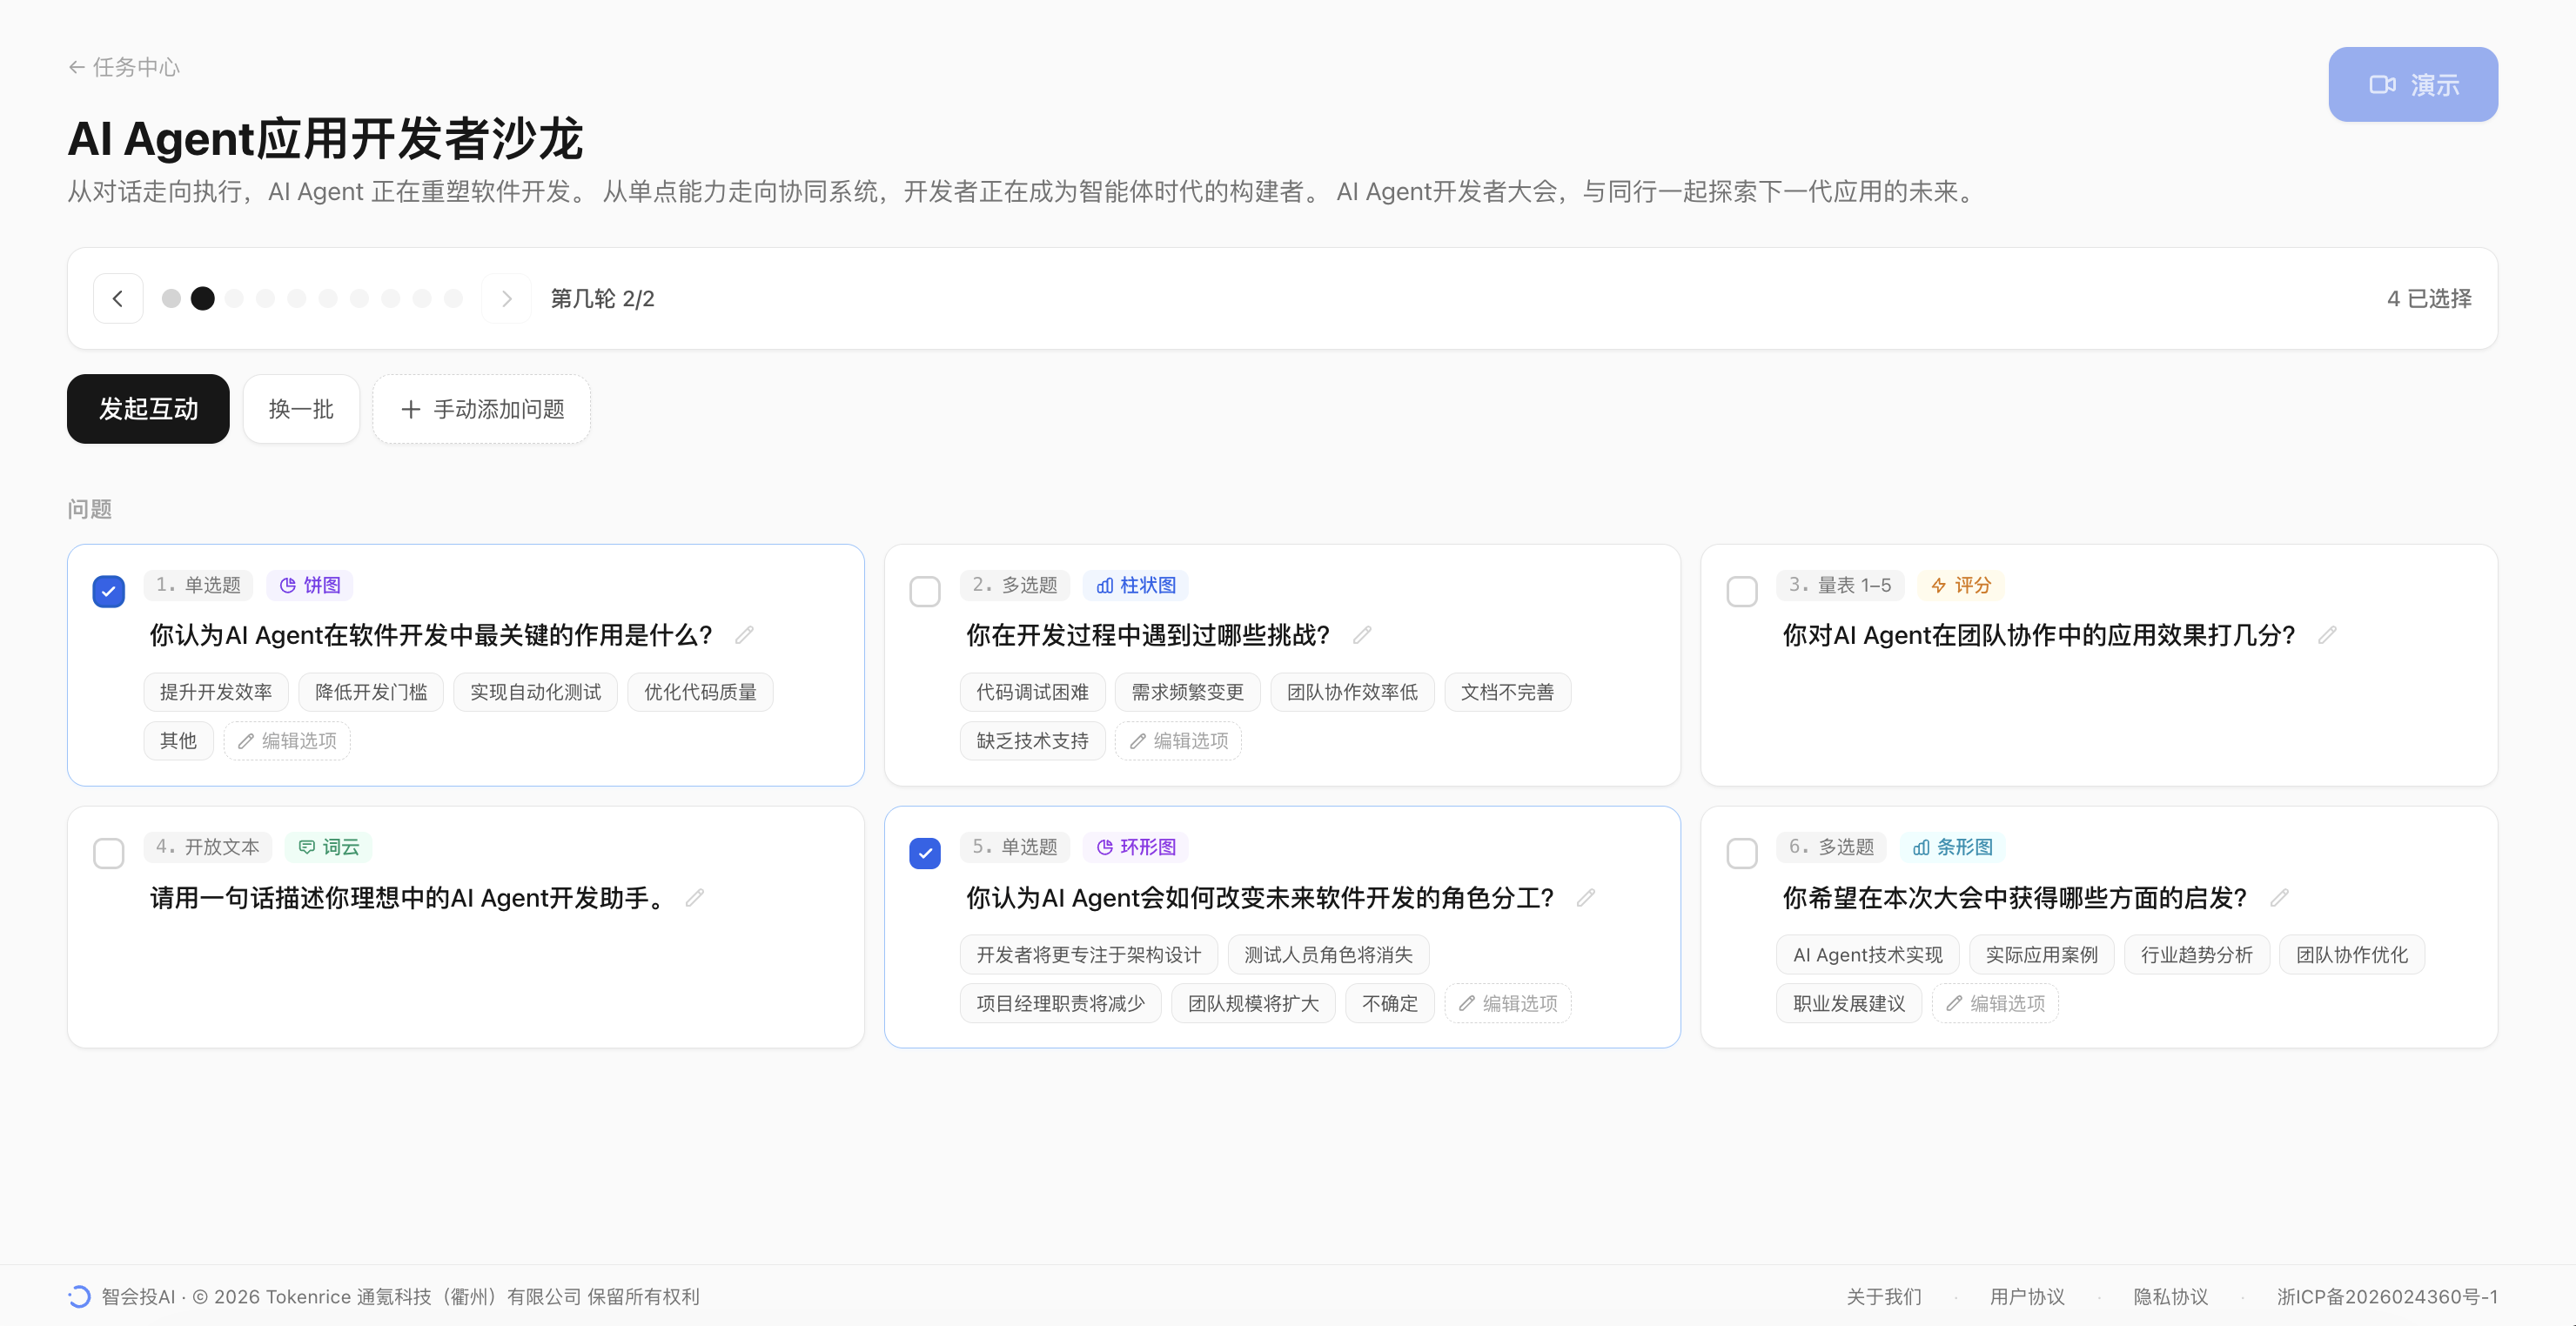Click the pencil icon beside question 4 title
Screen dimensions: 2576x1326
coord(695,897)
